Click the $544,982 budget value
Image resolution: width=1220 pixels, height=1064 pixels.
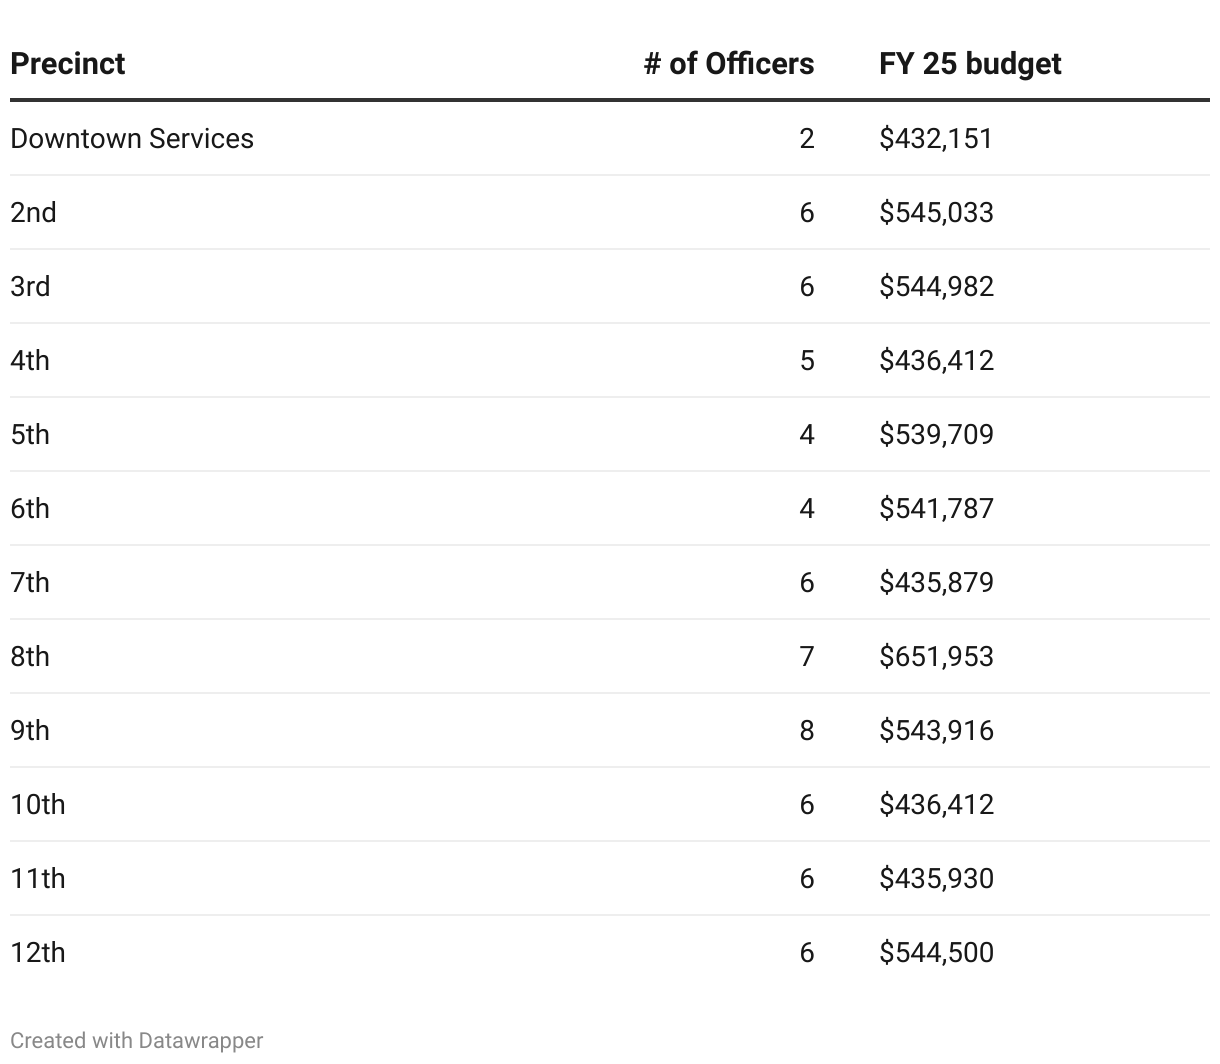936,286
